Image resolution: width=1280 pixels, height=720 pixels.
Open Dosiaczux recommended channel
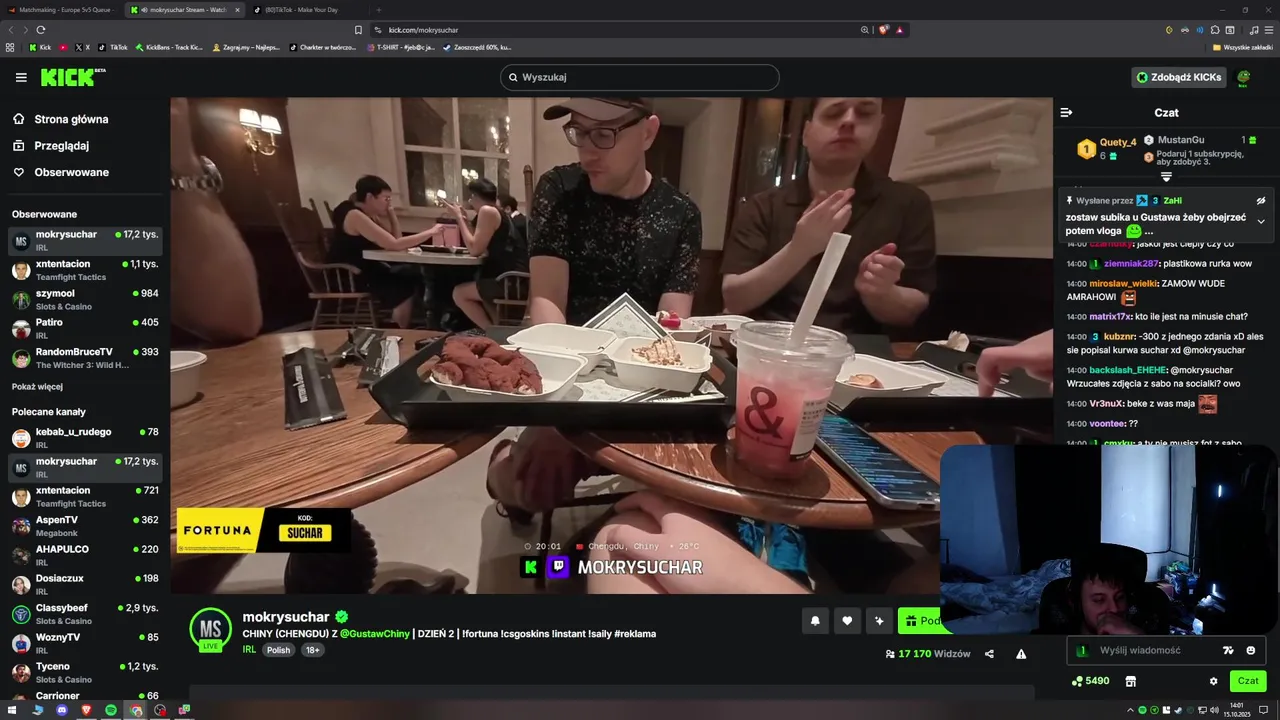tap(85, 584)
